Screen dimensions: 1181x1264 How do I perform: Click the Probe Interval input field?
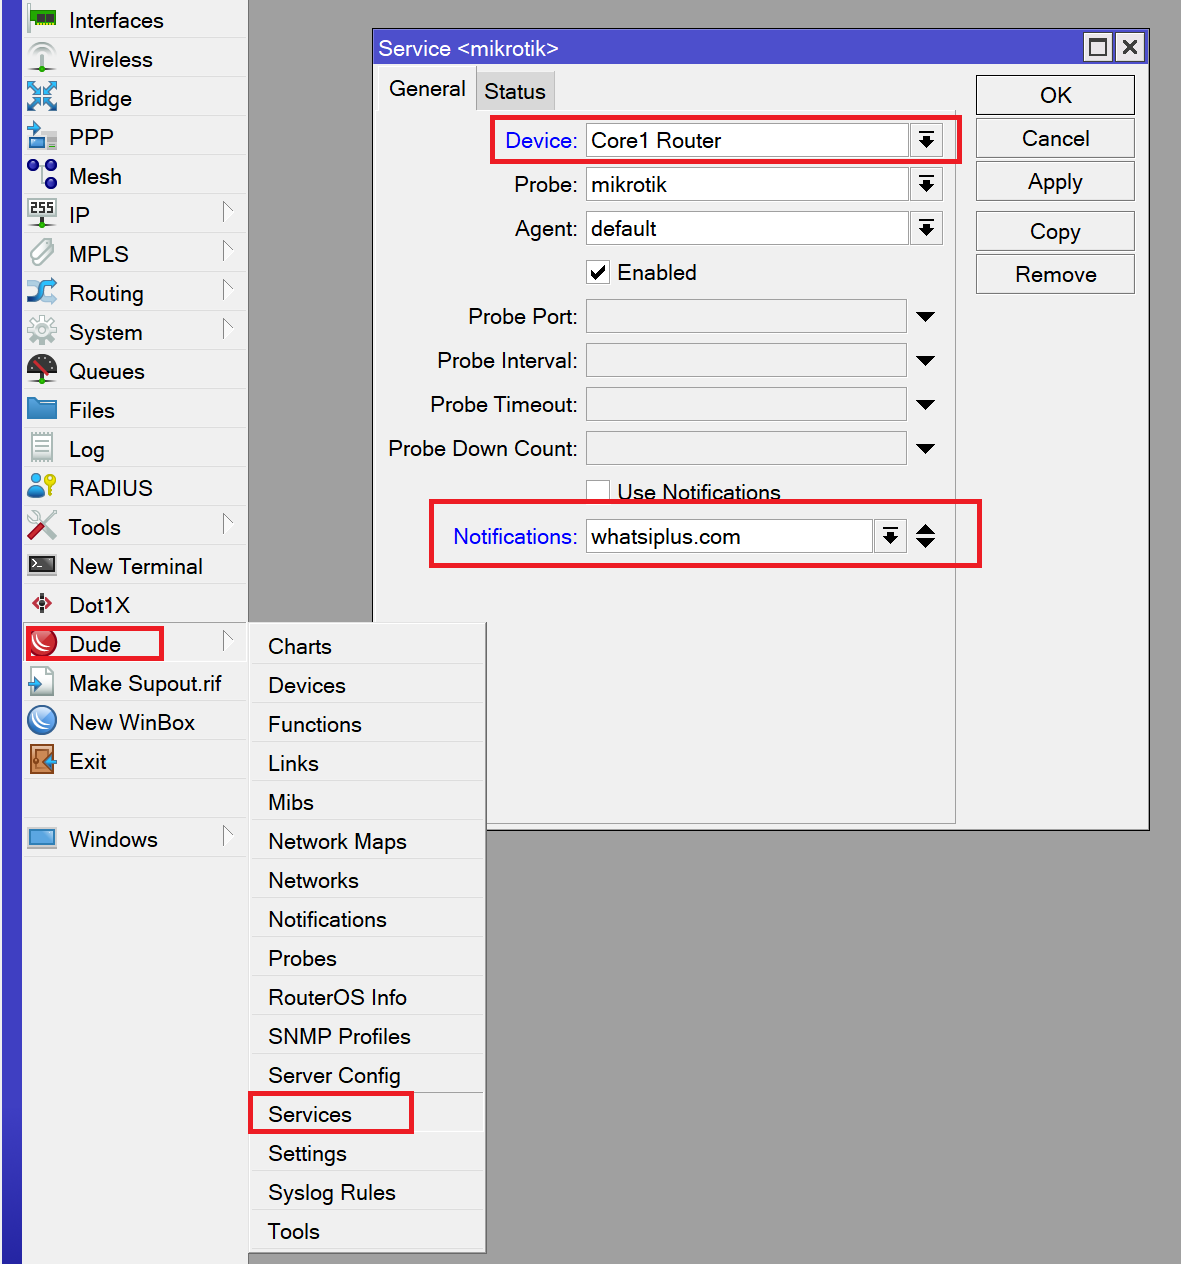[746, 360]
